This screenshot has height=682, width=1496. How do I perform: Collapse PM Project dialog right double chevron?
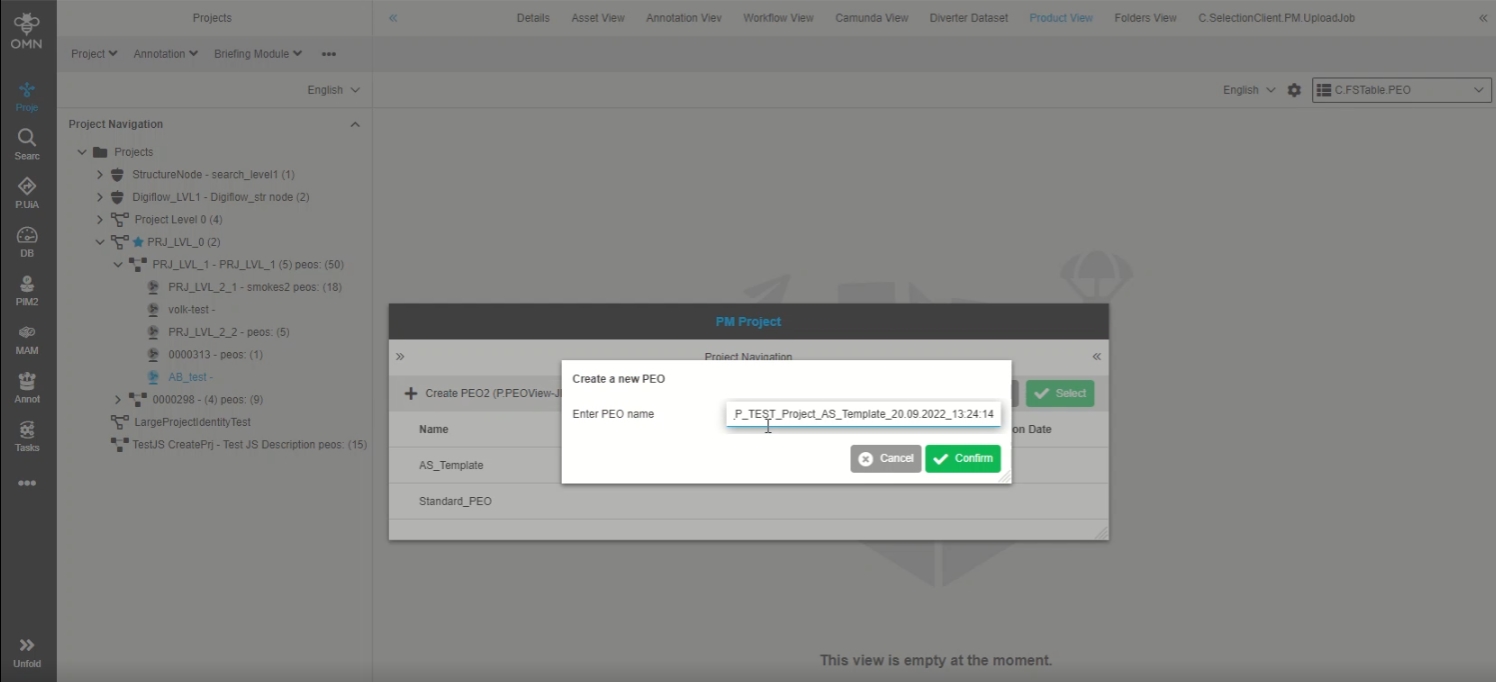[x=1097, y=356]
